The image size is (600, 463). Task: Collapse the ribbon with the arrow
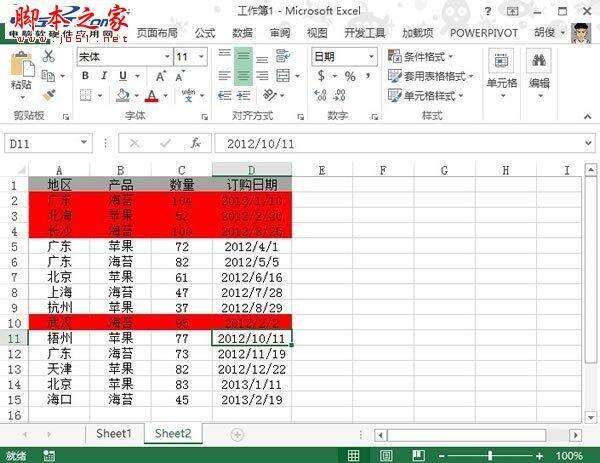[x=587, y=116]
